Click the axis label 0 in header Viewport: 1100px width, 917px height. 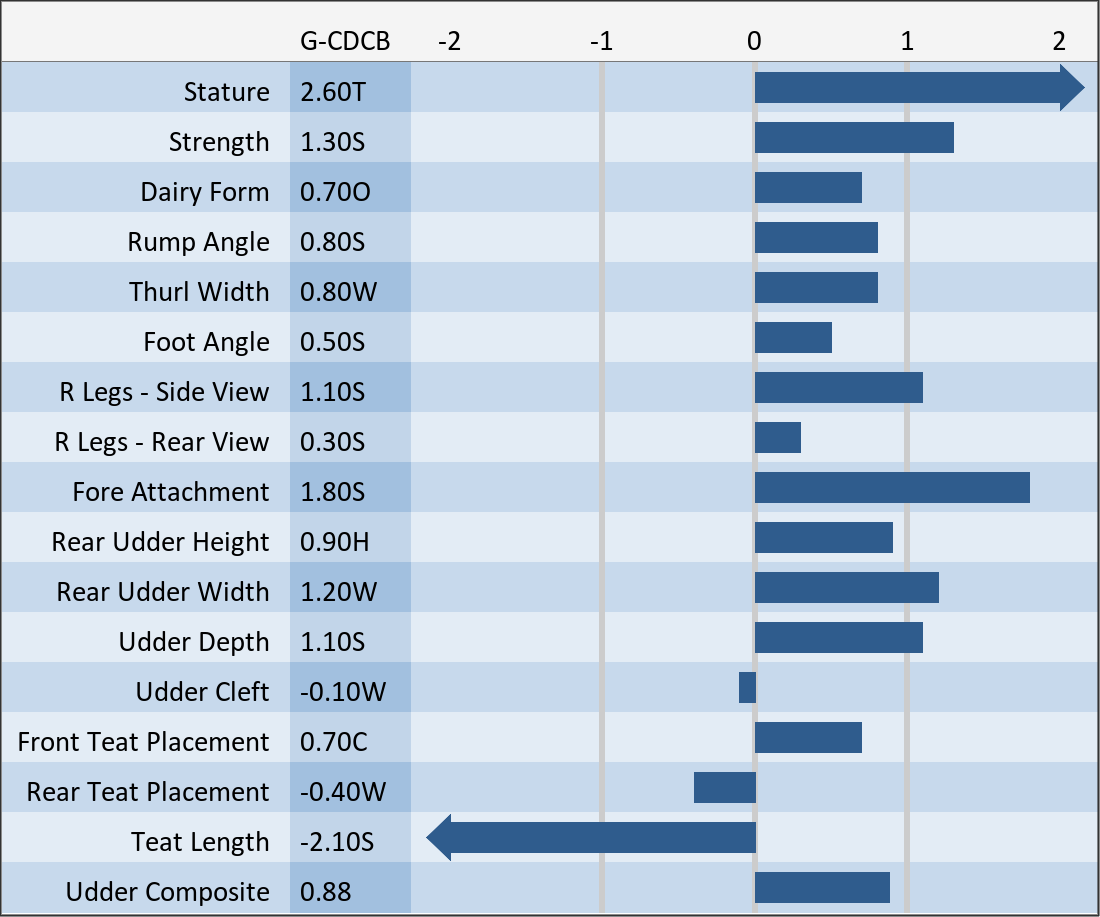pyautogui.click(x=754, y=41)
